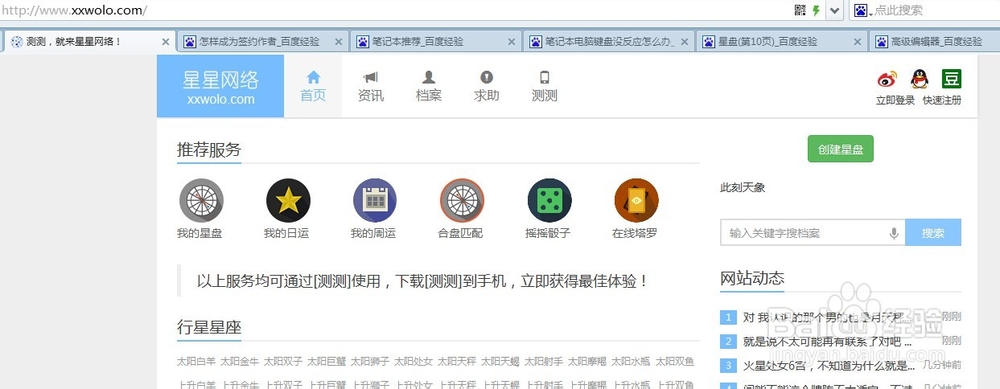The image size is (1000, 389).
Task: Open 档案 navigation item
Action: [x=429, y=86]
